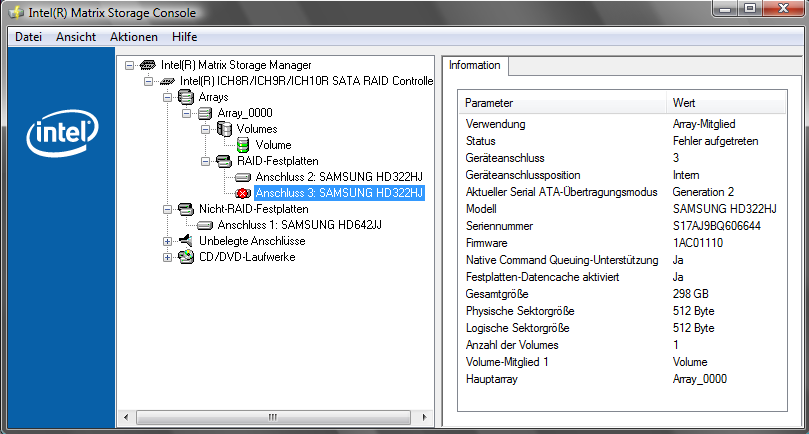Click the Volumes cylinder icon
The height and width of the screenshot is (434, 809).
(224, 129)
